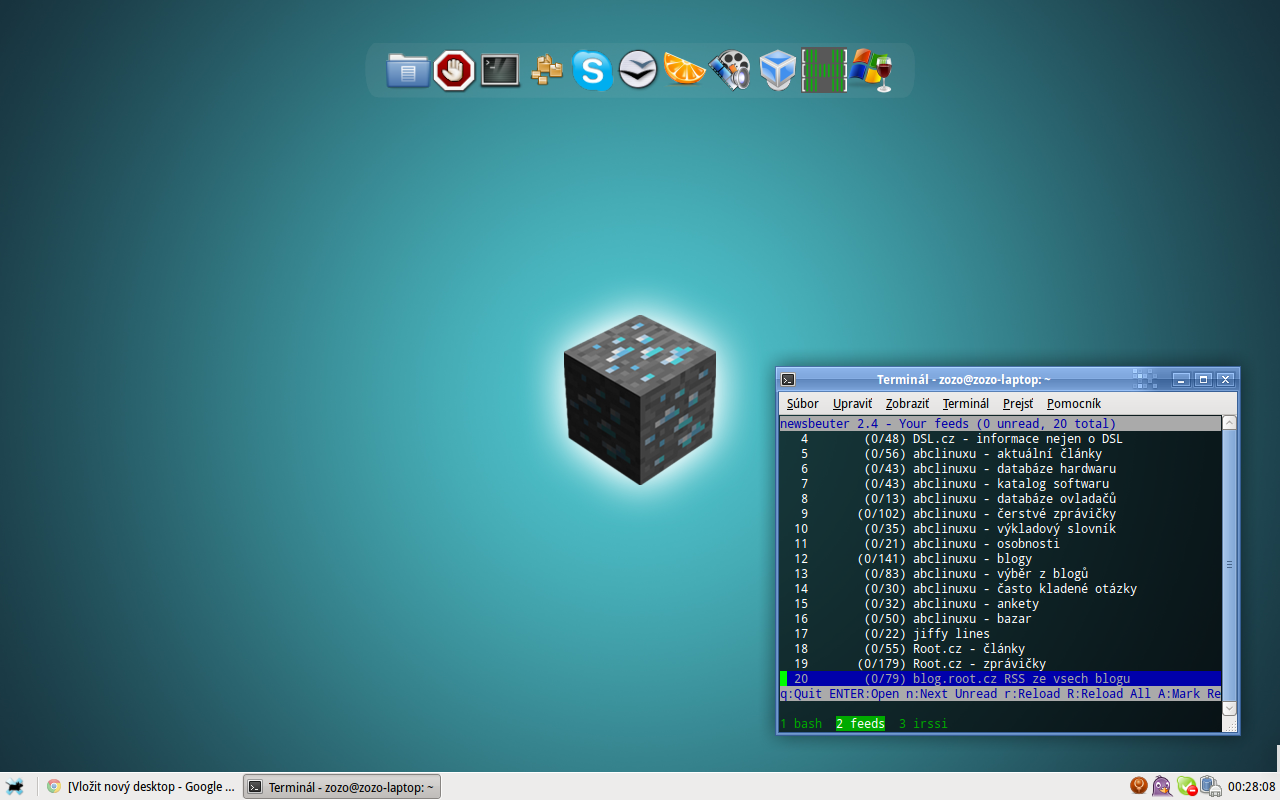The image size is (1280, 800).
Task: Select feed 4 DSL.cz - informace nejen o DSL
Action: (1000, 439)
